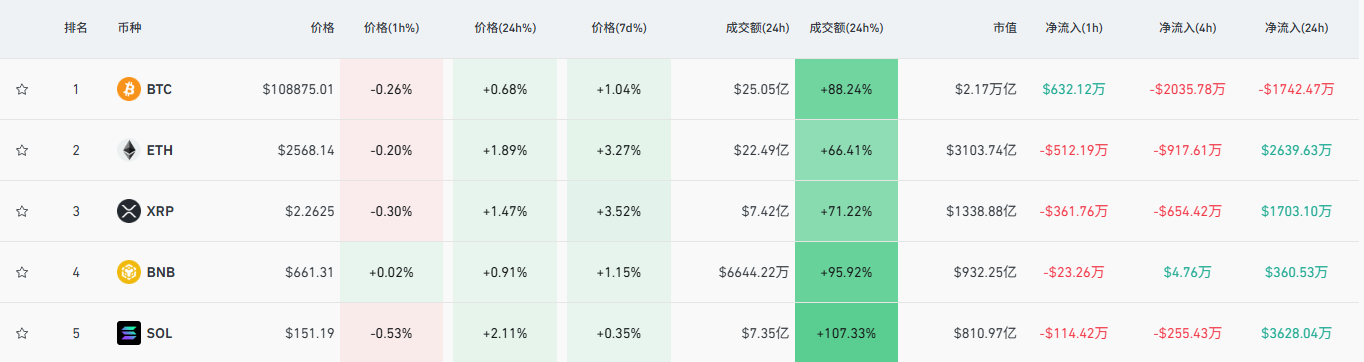Open the SOL coin name link
The height and width of the screenshot is (362, 1364).
(159, 333)
